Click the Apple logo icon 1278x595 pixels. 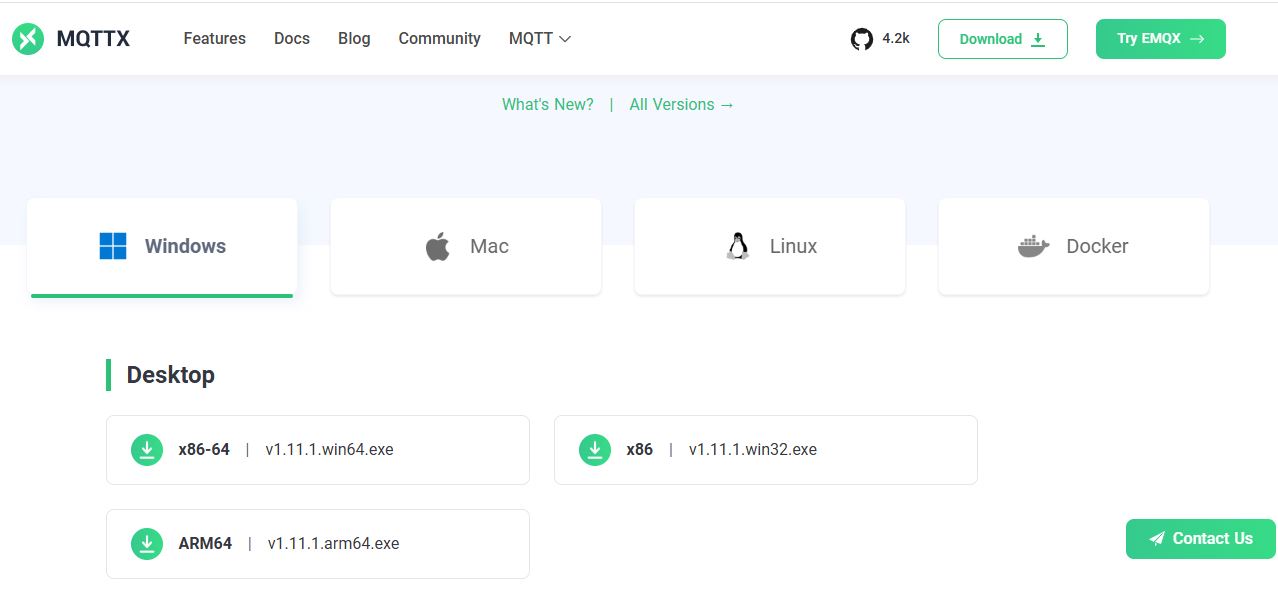coord(437,246)
